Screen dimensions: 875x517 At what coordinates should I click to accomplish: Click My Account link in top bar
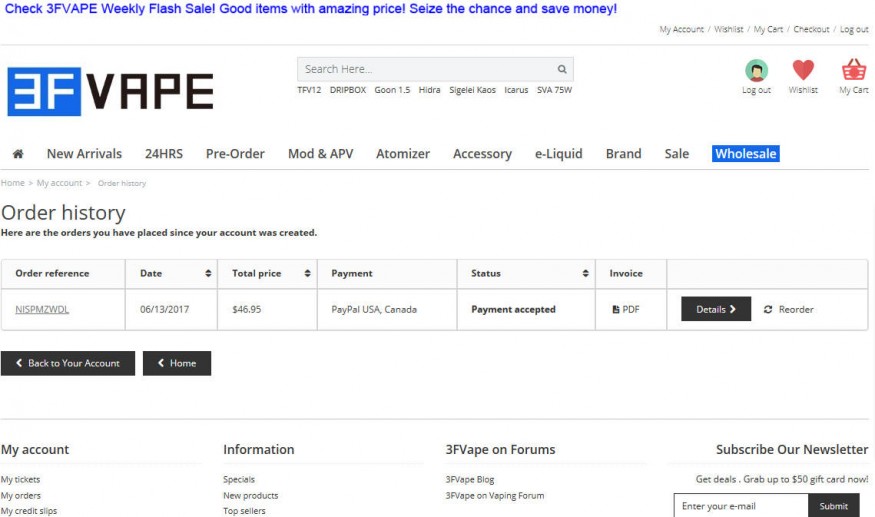tap(681, 29)
